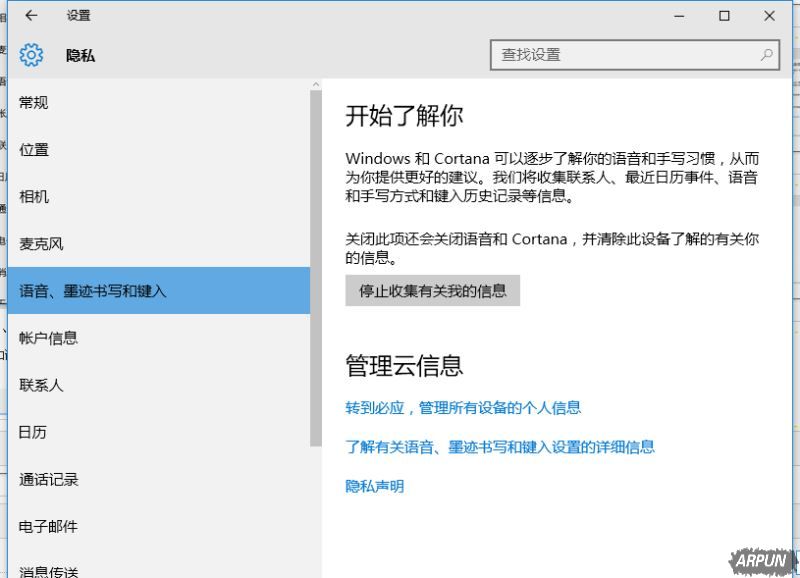Viewport: 800px width, 578px height.
Task: Open 了解有关语音、墨迹书写和键入设置的详细信息 link
Action: (x=499, y=447)
